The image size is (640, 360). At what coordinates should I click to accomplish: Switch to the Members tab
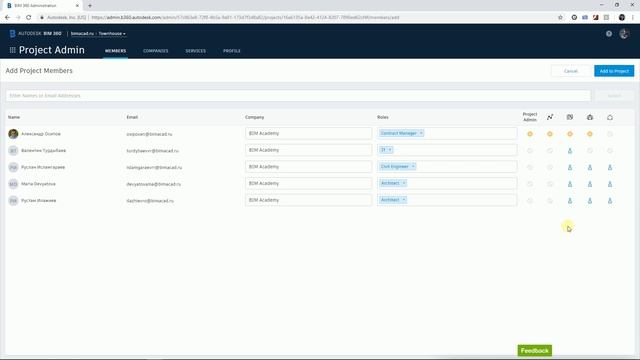point(116,51)
